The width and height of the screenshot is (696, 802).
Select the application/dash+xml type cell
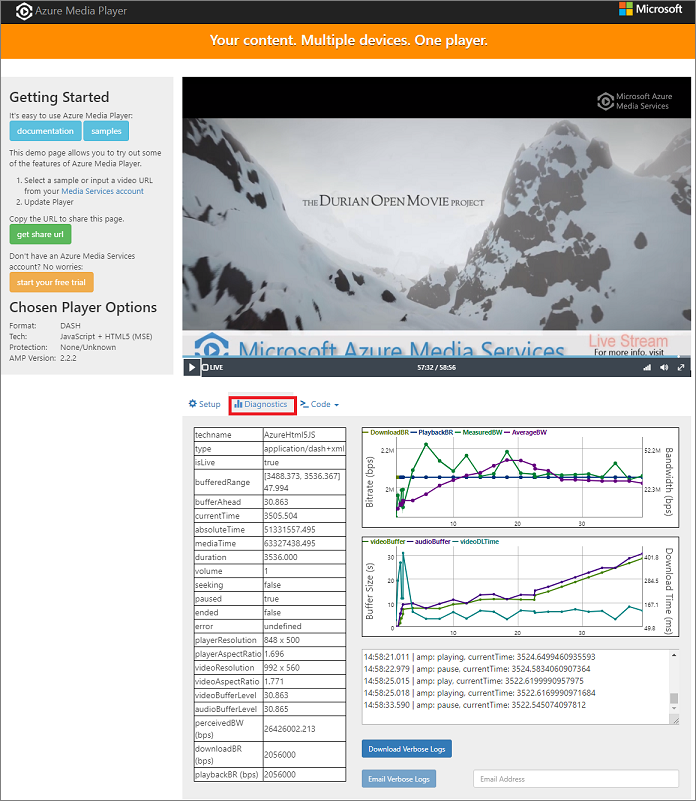click(304, 449)
